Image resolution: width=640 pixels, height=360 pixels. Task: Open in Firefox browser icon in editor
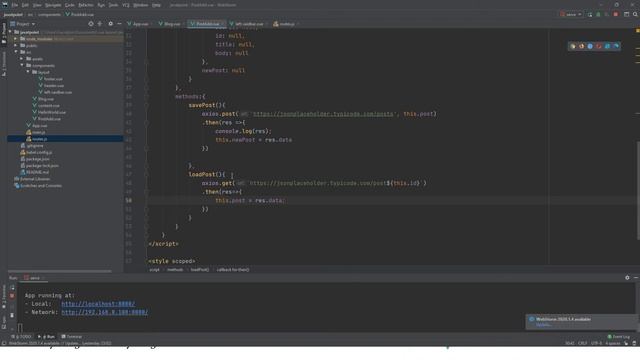click(582, 46)
